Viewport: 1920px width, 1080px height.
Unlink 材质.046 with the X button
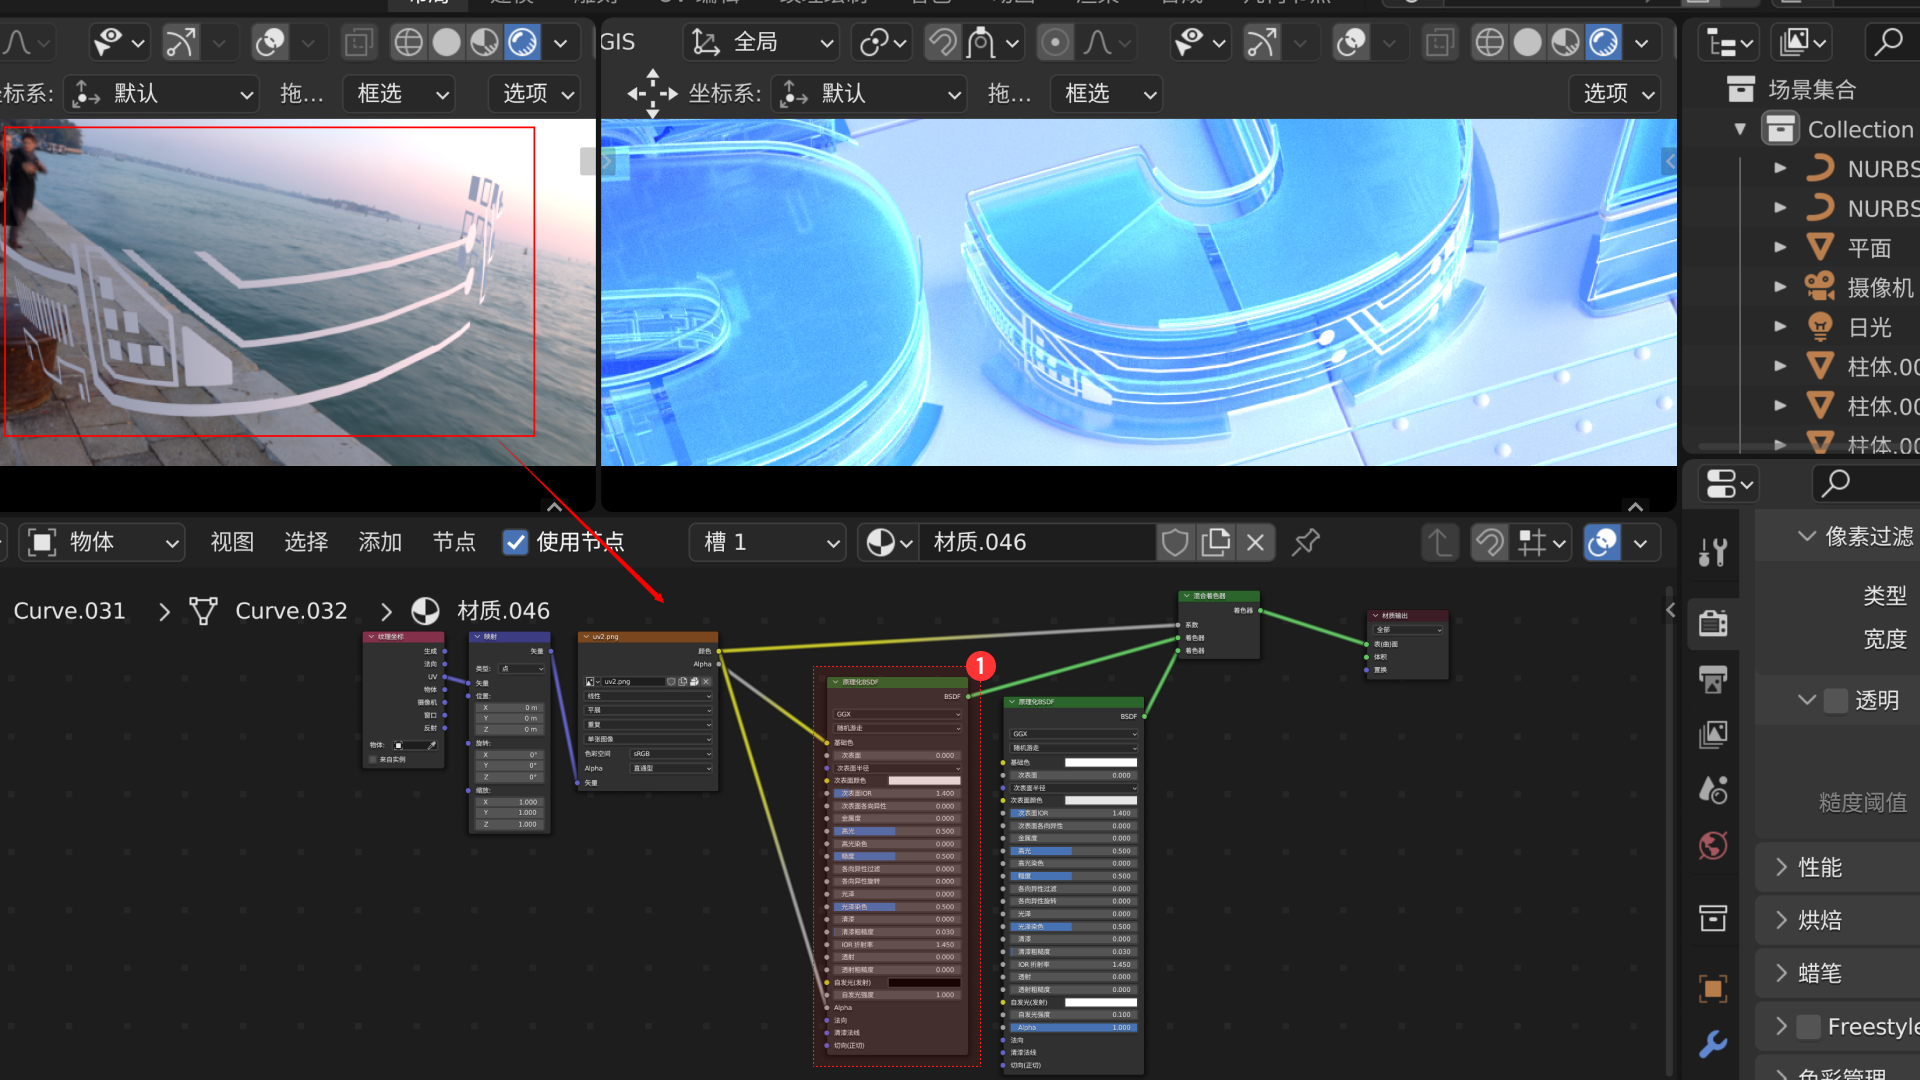click(x=1256, y=542)
